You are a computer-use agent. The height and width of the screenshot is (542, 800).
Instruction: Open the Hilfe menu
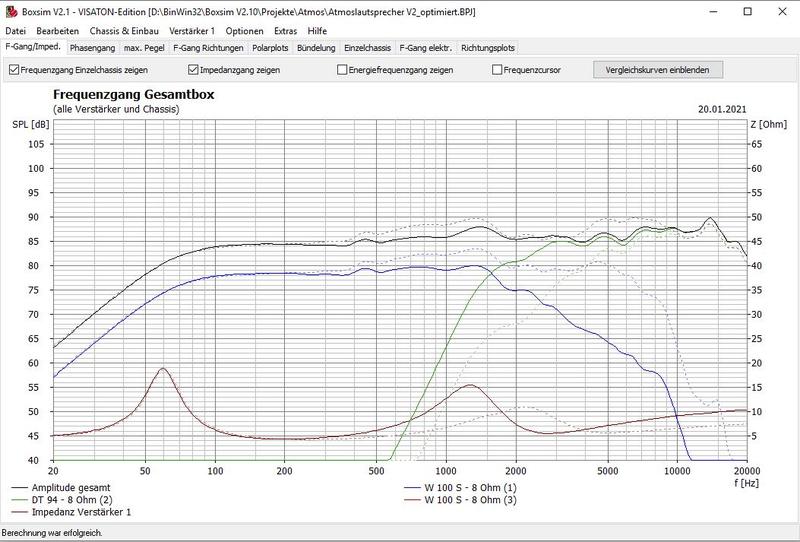(x=317, y=31)
